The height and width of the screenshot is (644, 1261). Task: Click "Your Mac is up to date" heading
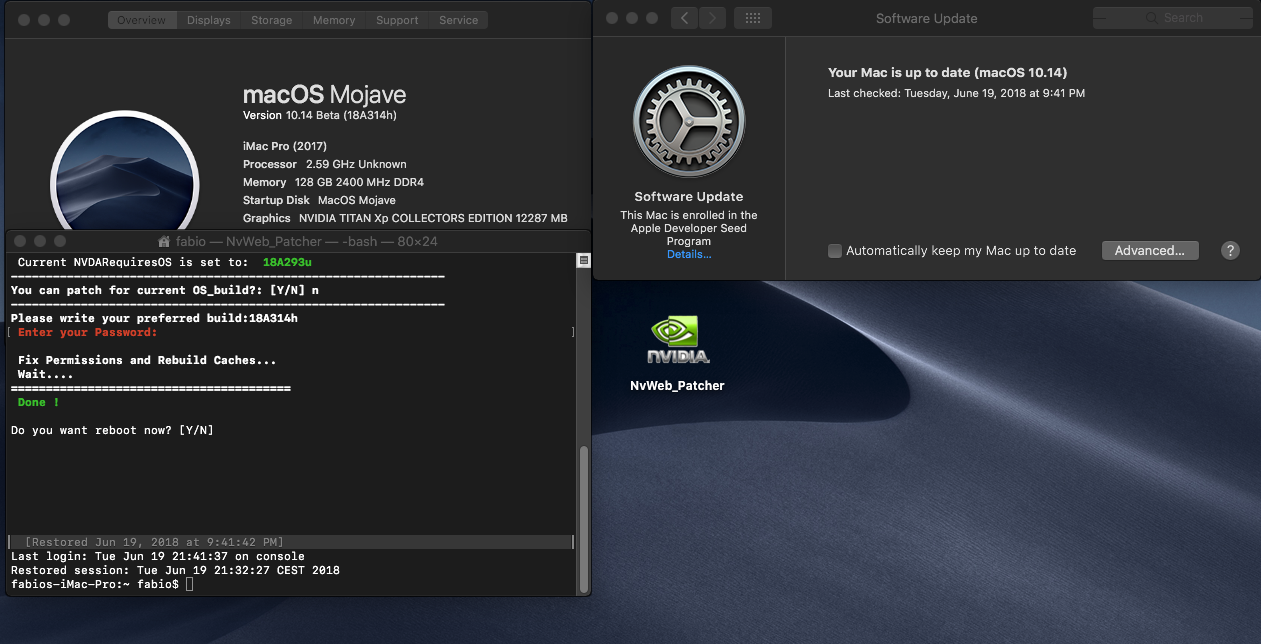(948, 72)
